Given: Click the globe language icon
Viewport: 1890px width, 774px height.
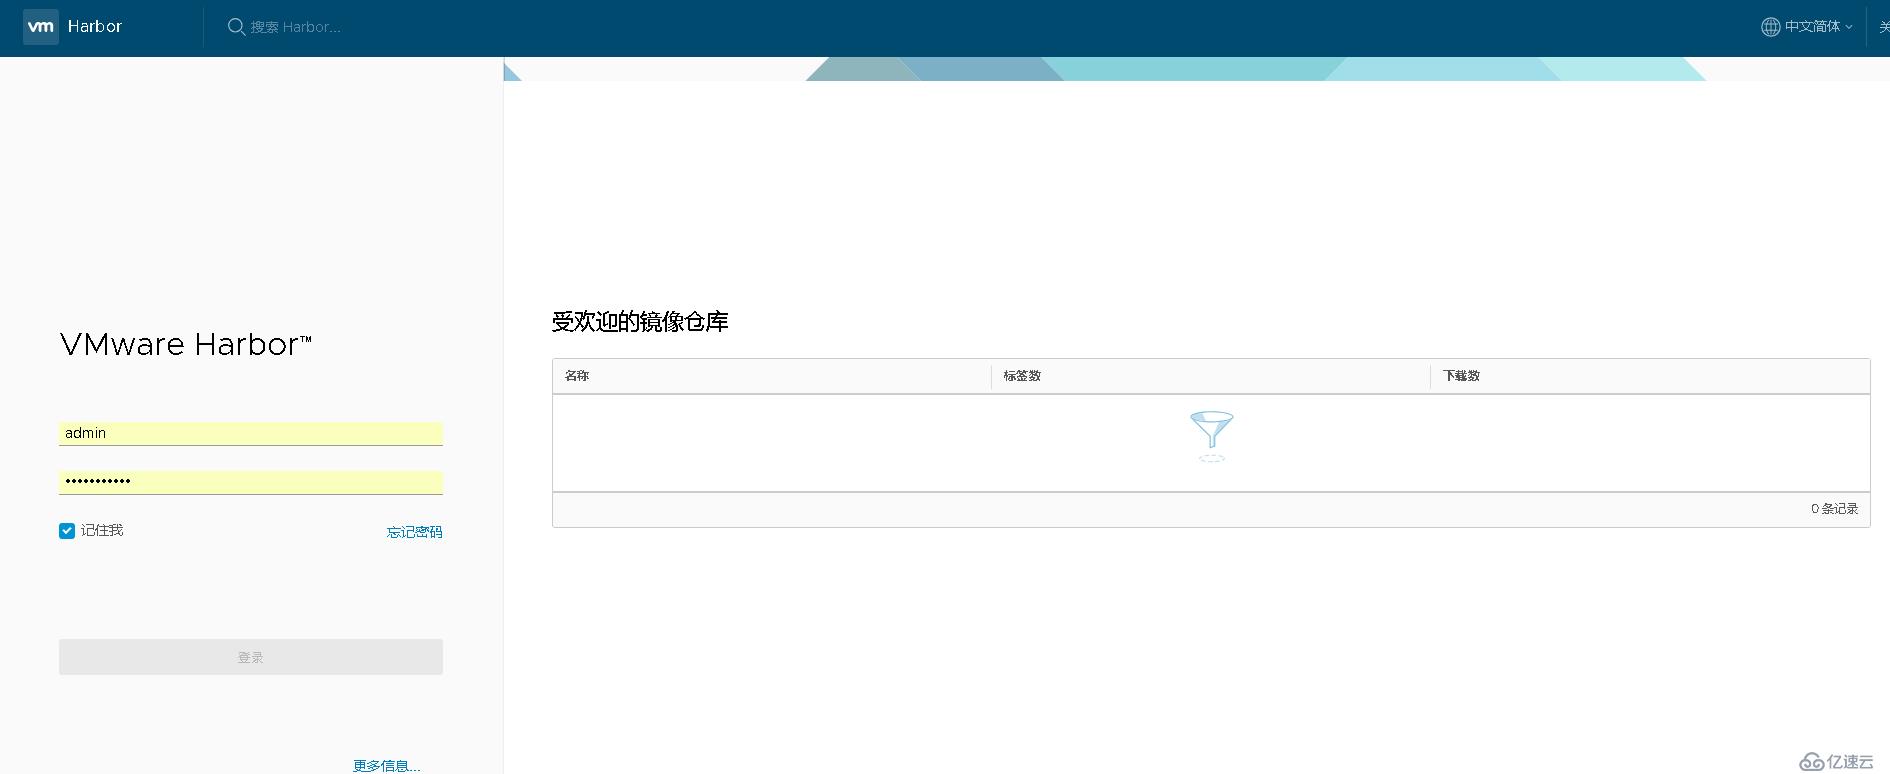Looking at the screenshot, I should click(x=1770, y=27).
